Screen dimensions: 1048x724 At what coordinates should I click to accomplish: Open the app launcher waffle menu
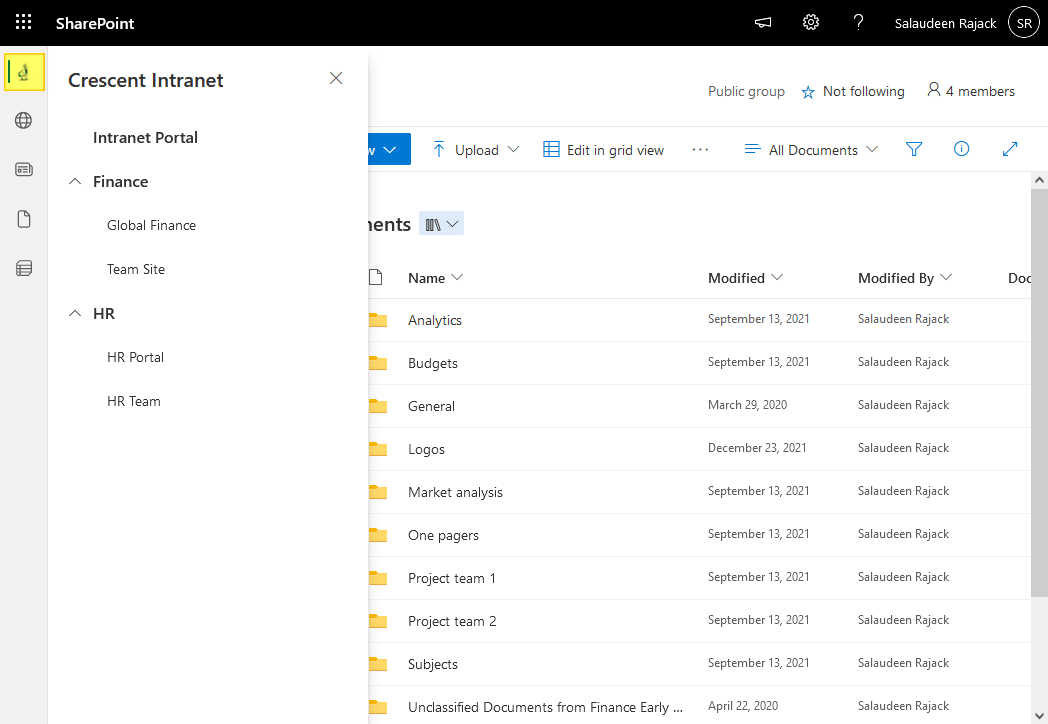22,22
